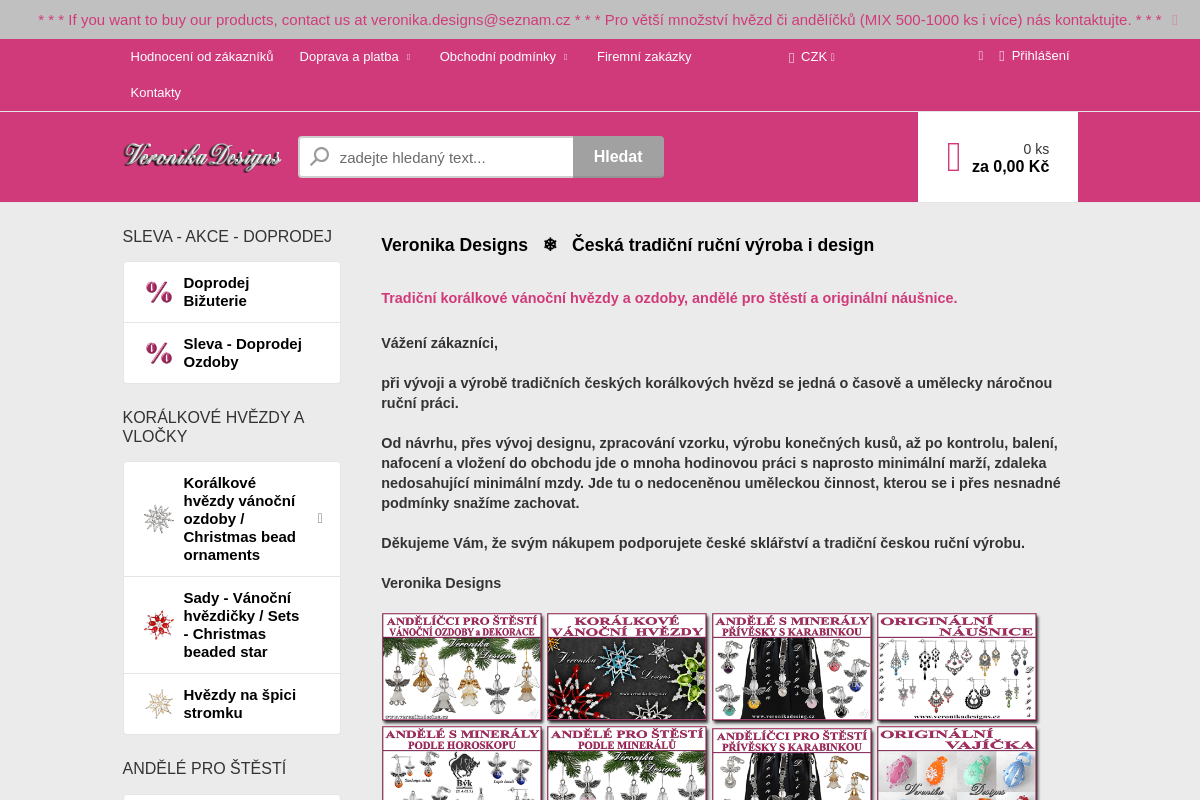
Task: Open the Kontakty page
Action: pos(155,92)
